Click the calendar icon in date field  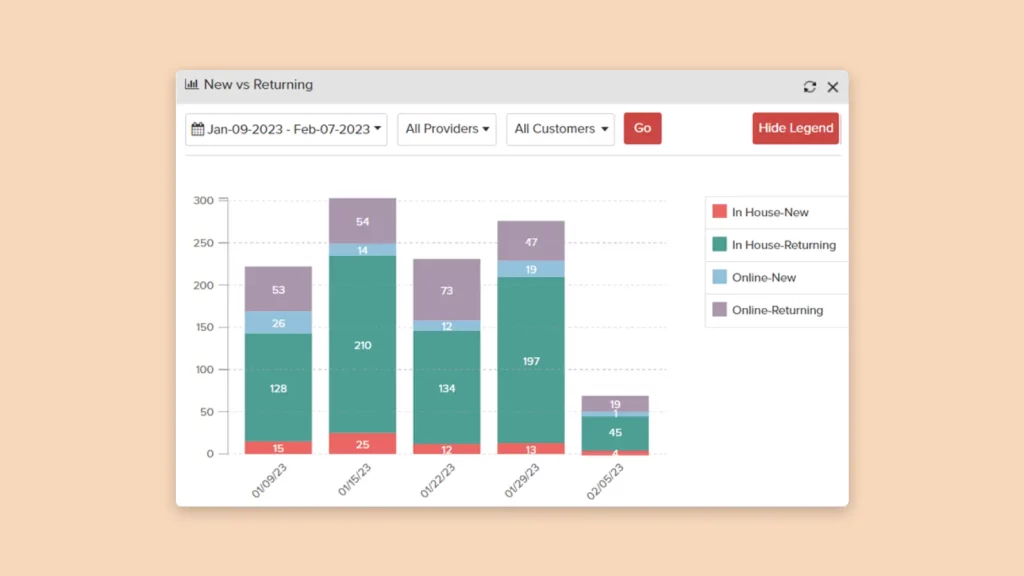(198, 129)
